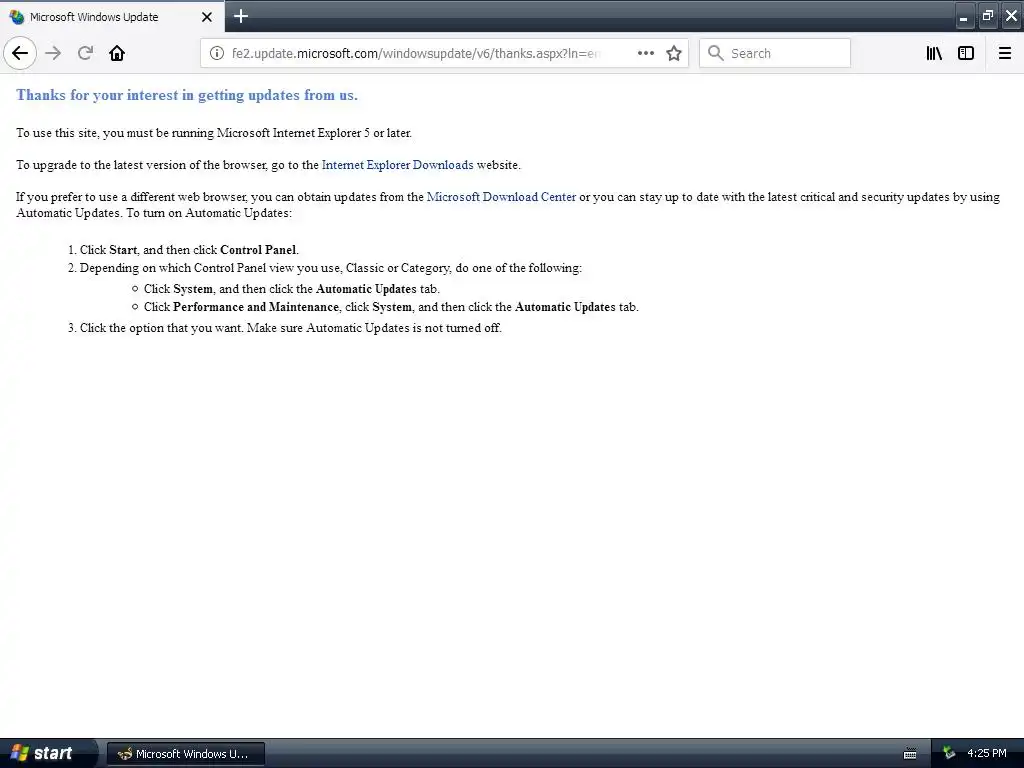Image resolution: width=1024 pixels, height=768 pixels.
Task: Click step 1 Start and Control Panel text
Action: click(189, 249)
